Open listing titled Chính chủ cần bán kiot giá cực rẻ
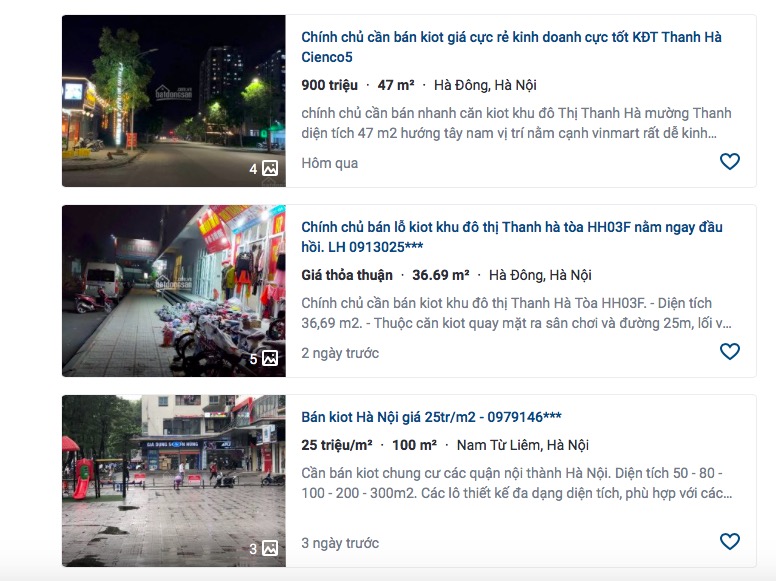Image resolution: width=776 pixels, height=581 pixels. click(x=511, y=47)
